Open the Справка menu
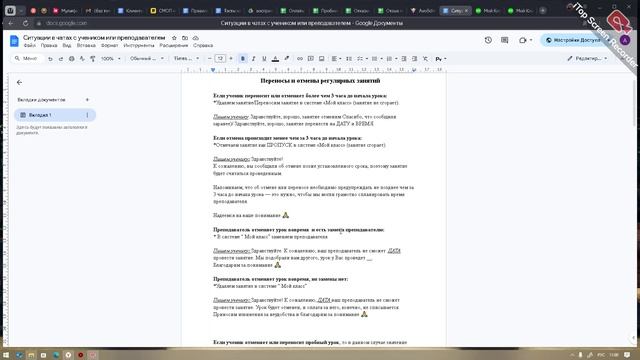The width and height of the screenshot is (640, 360). pyautogui.click(x=203, y=46)
